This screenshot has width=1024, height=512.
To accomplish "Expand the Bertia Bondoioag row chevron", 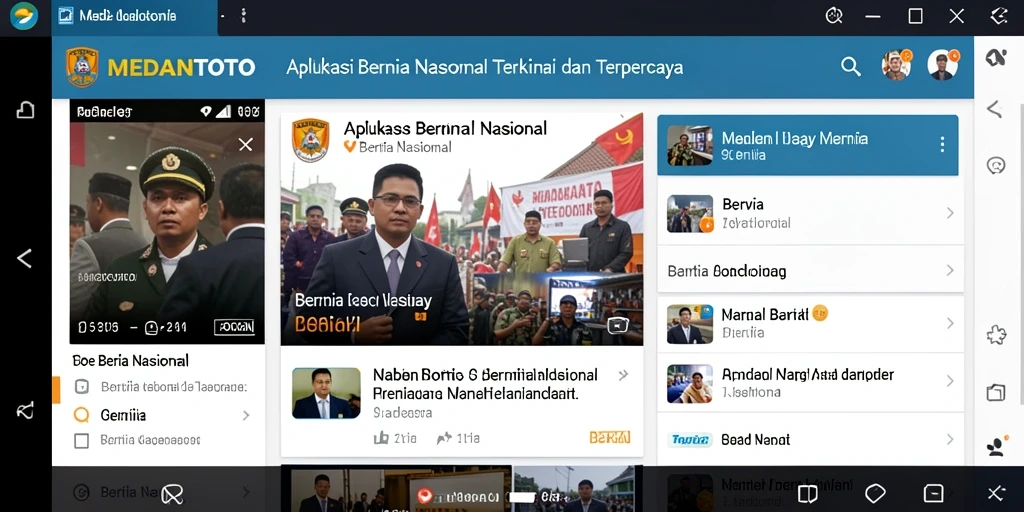I will click(x=950, y=270).
